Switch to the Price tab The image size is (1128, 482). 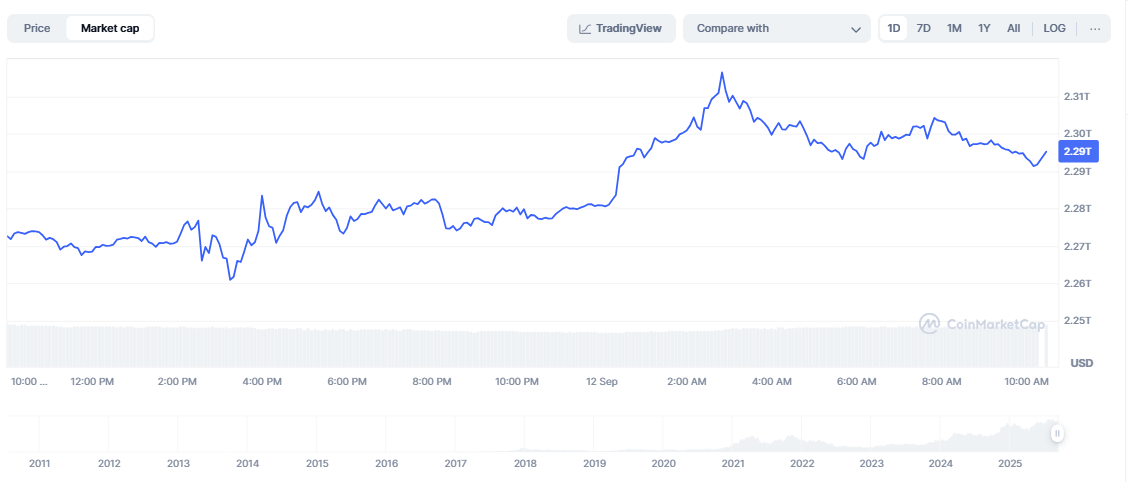(x=37, y=29)
